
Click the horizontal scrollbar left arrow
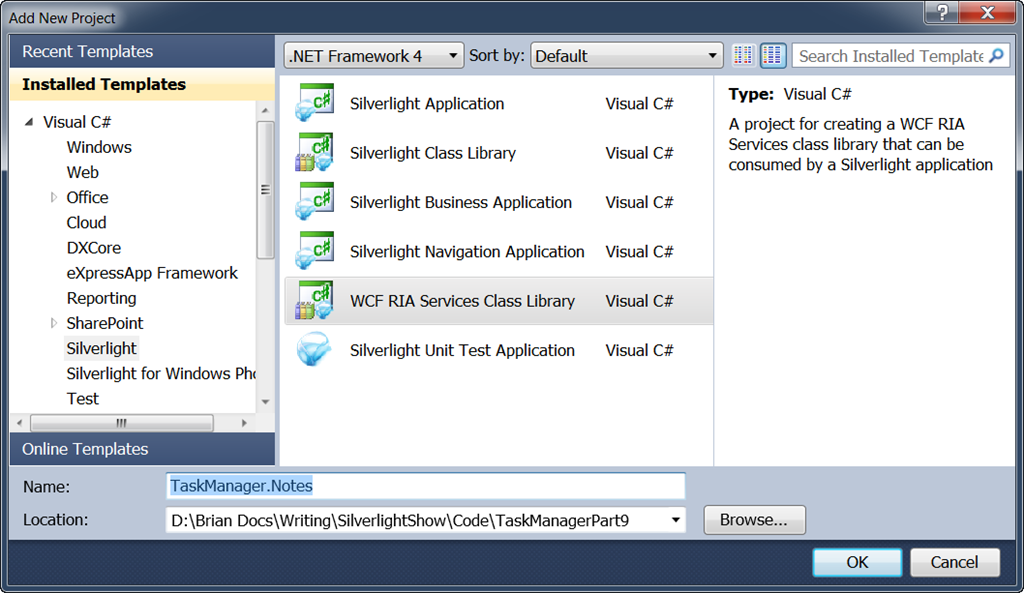click(20, 423)
